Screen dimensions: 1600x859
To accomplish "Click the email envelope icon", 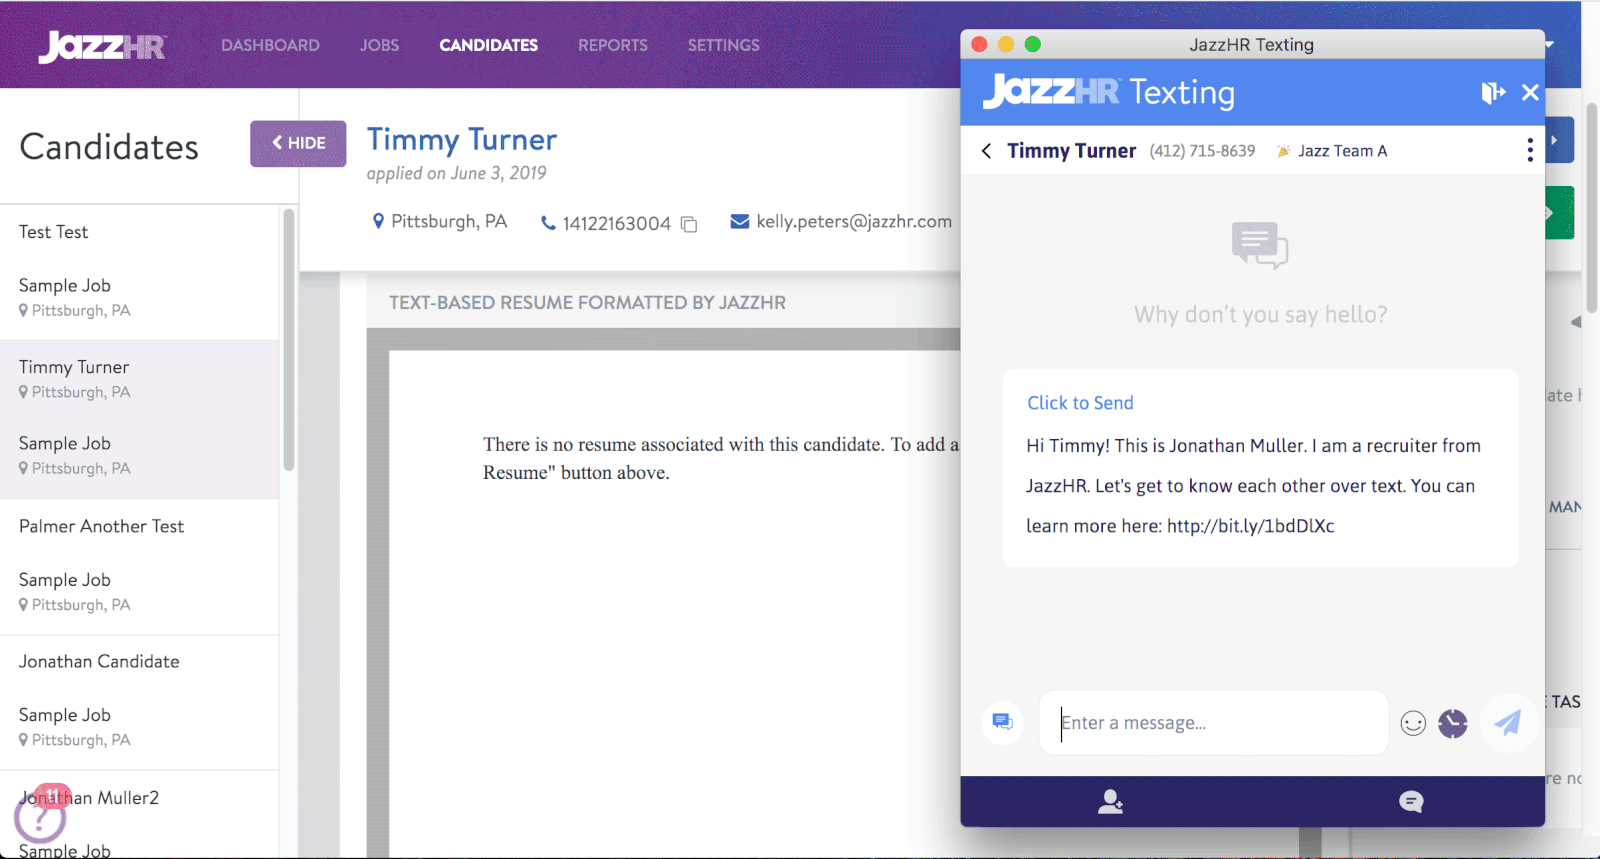I will (739, 221).
